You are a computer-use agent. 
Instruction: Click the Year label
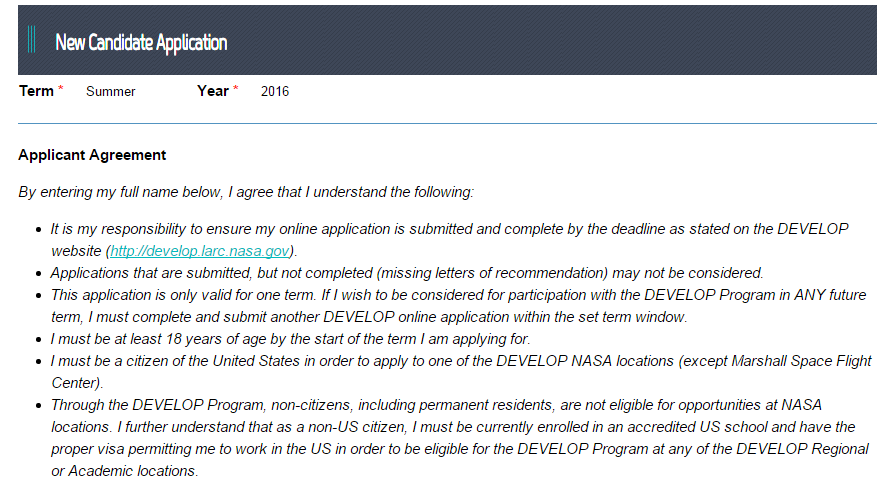tap(213, 91)
